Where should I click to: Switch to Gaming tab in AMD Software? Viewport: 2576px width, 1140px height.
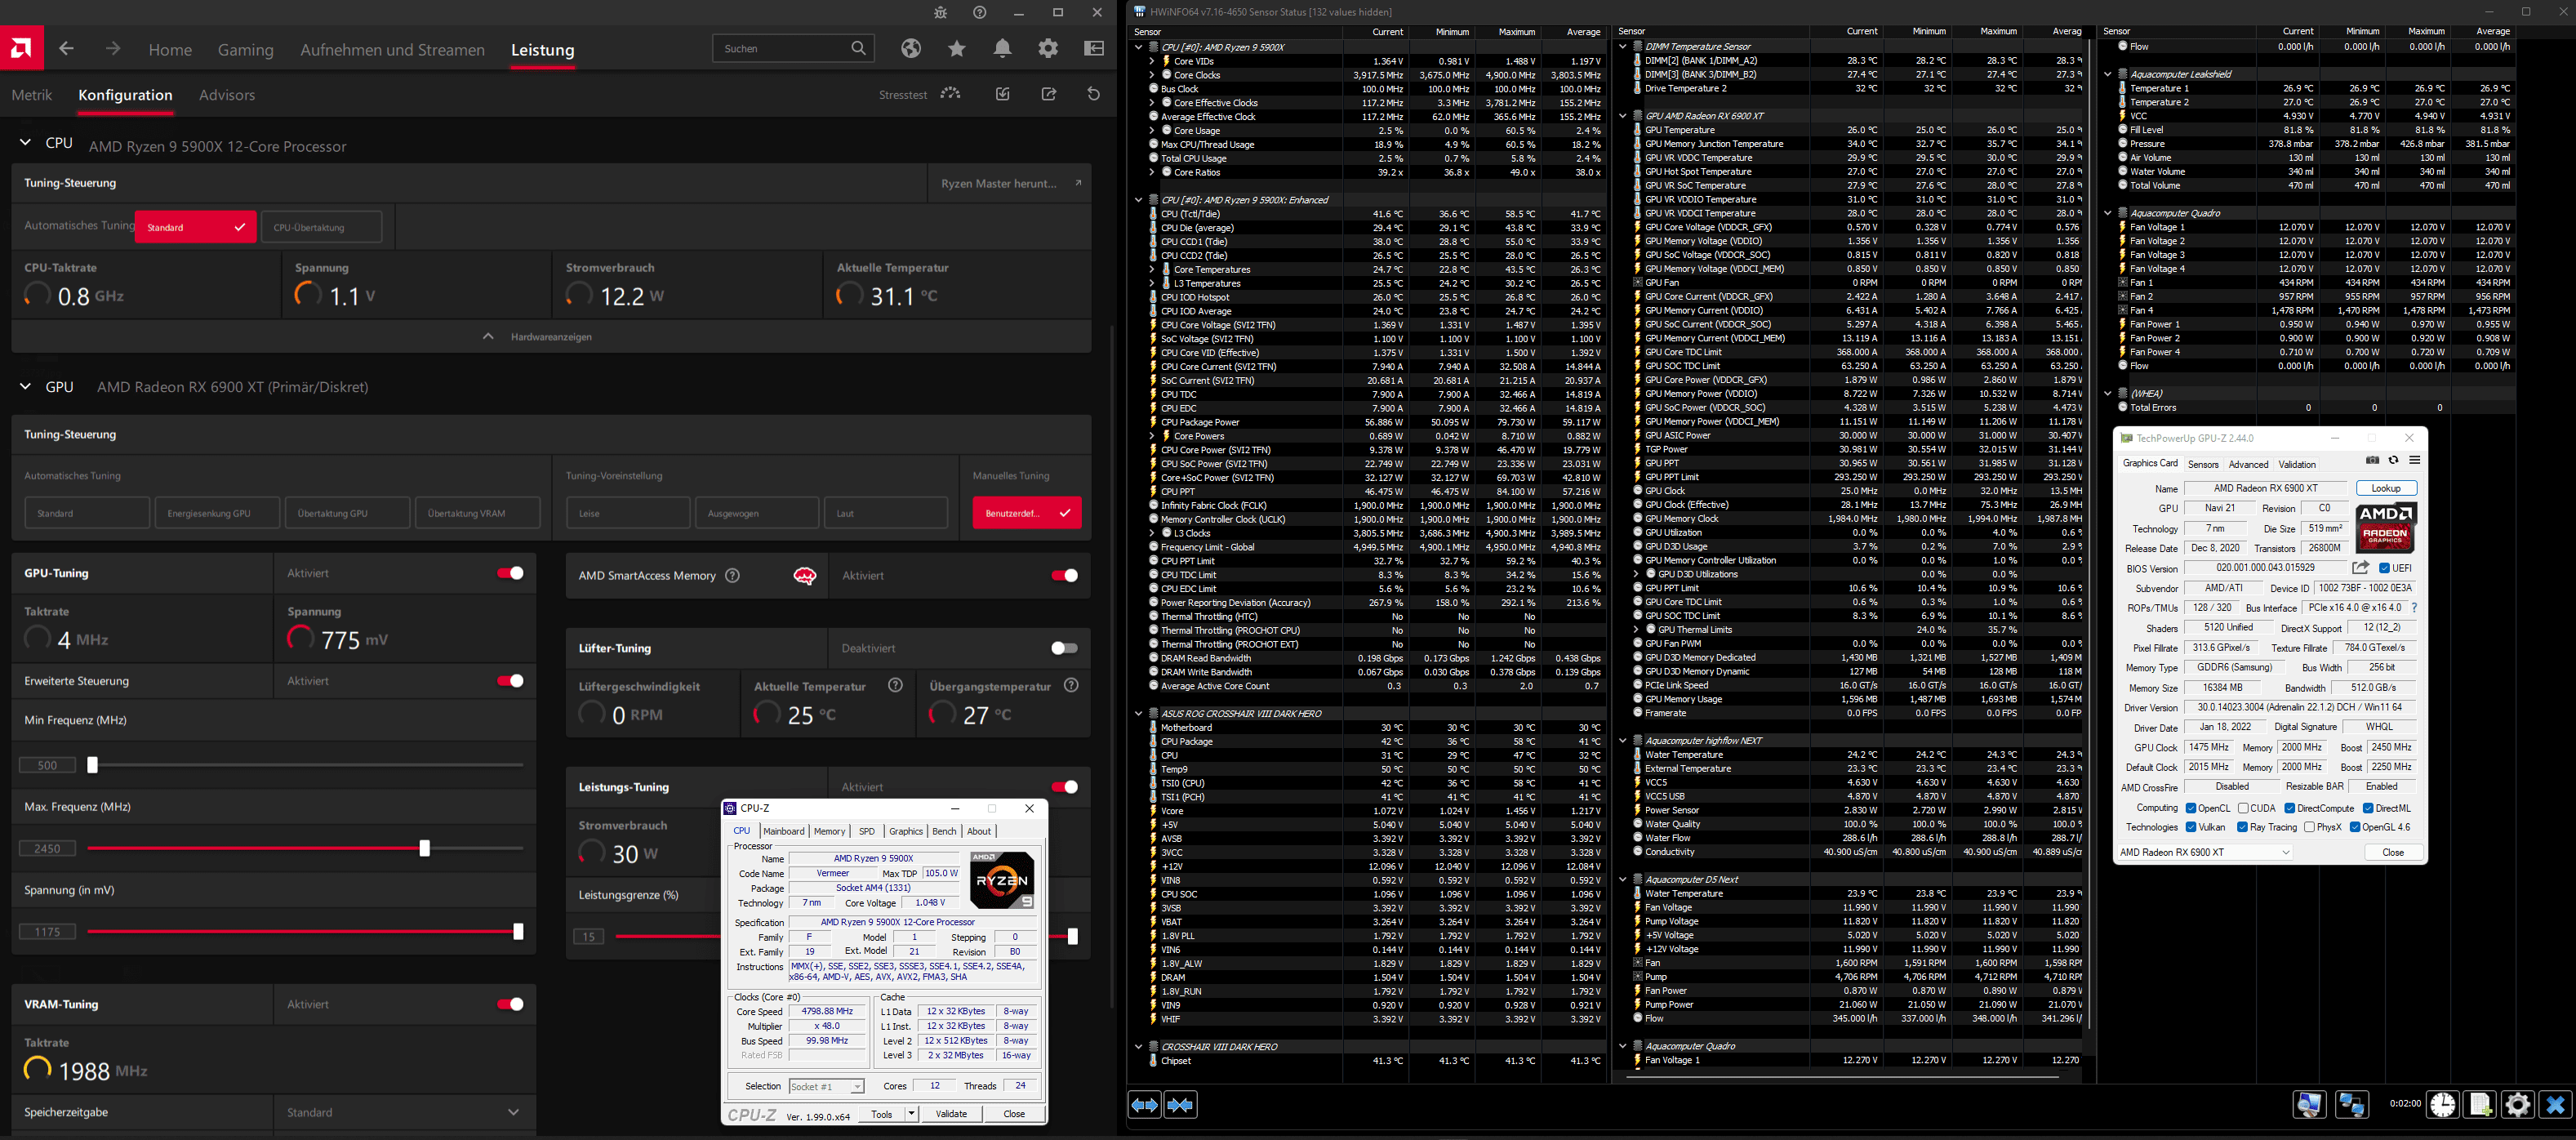tap(245, 49)
